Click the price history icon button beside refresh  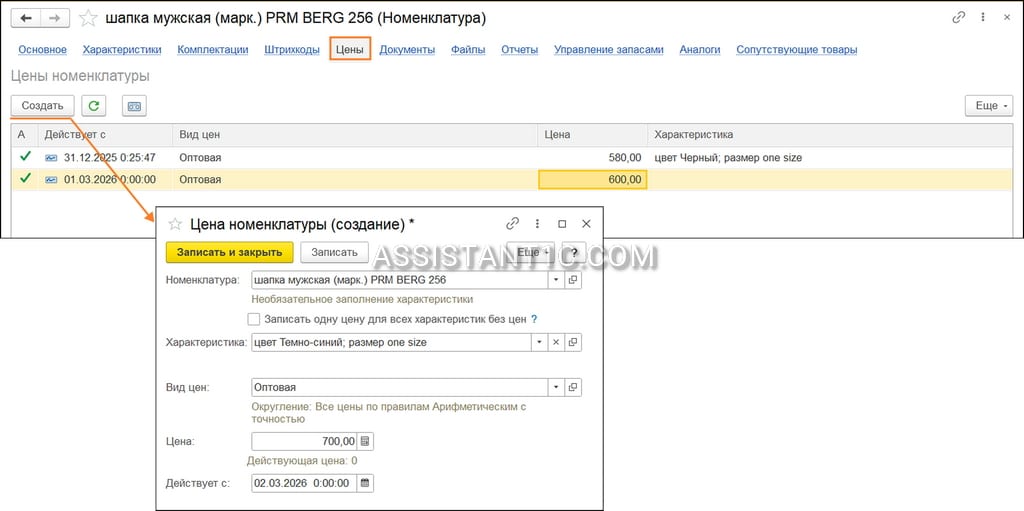134,105
